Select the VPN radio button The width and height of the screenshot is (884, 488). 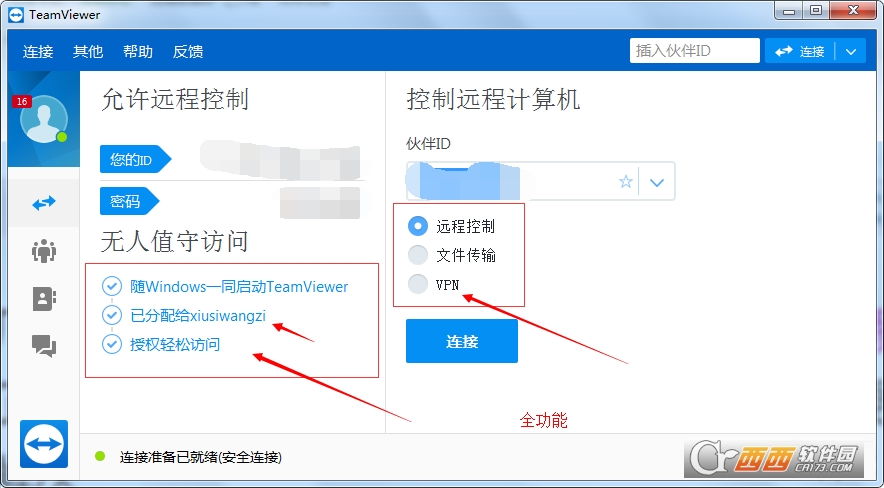tap(418, 284)
